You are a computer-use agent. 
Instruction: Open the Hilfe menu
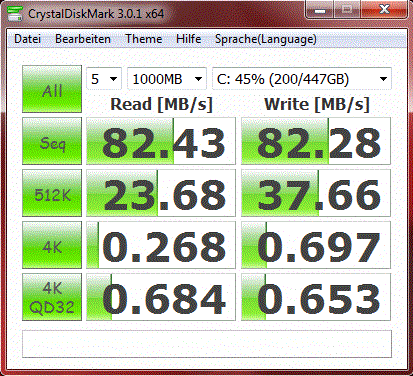(189, 39)
